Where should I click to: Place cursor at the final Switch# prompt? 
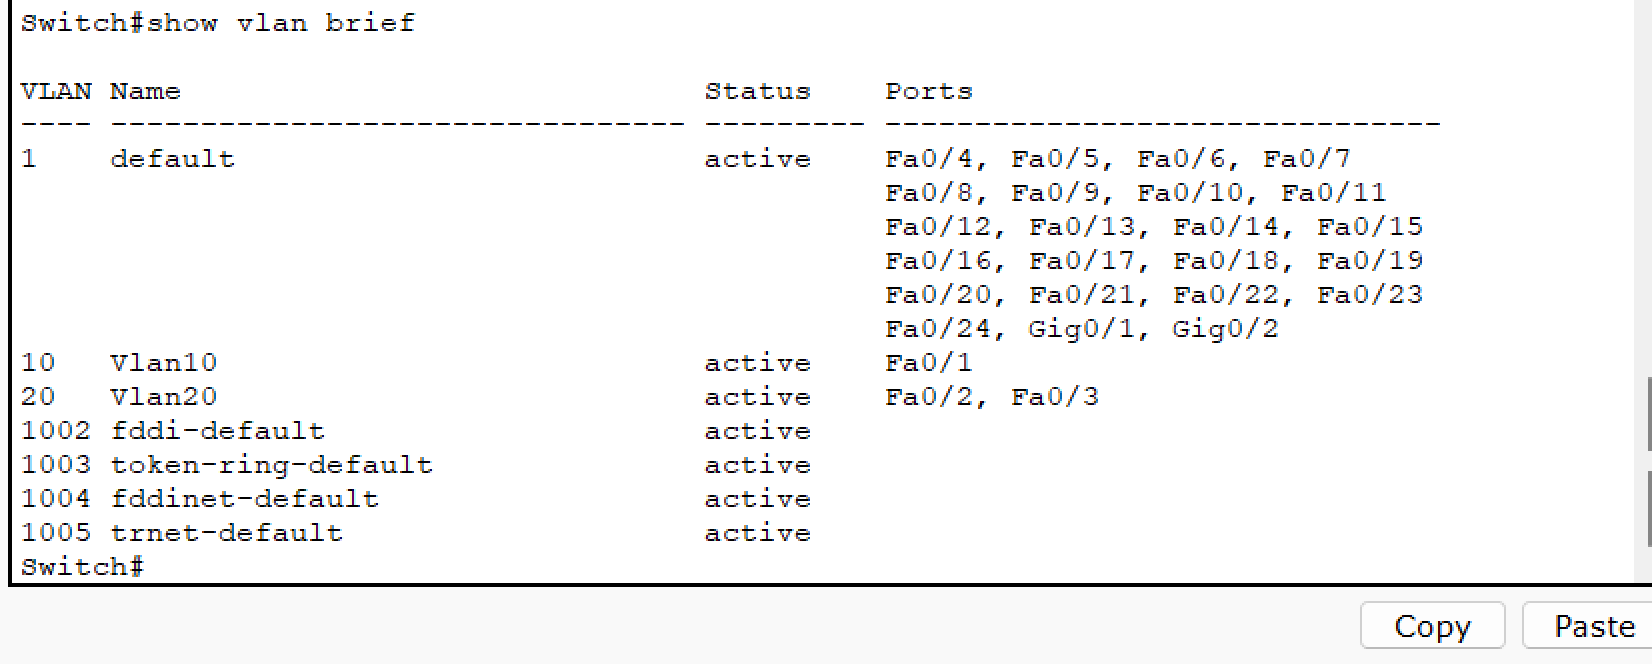click(82, 567)
